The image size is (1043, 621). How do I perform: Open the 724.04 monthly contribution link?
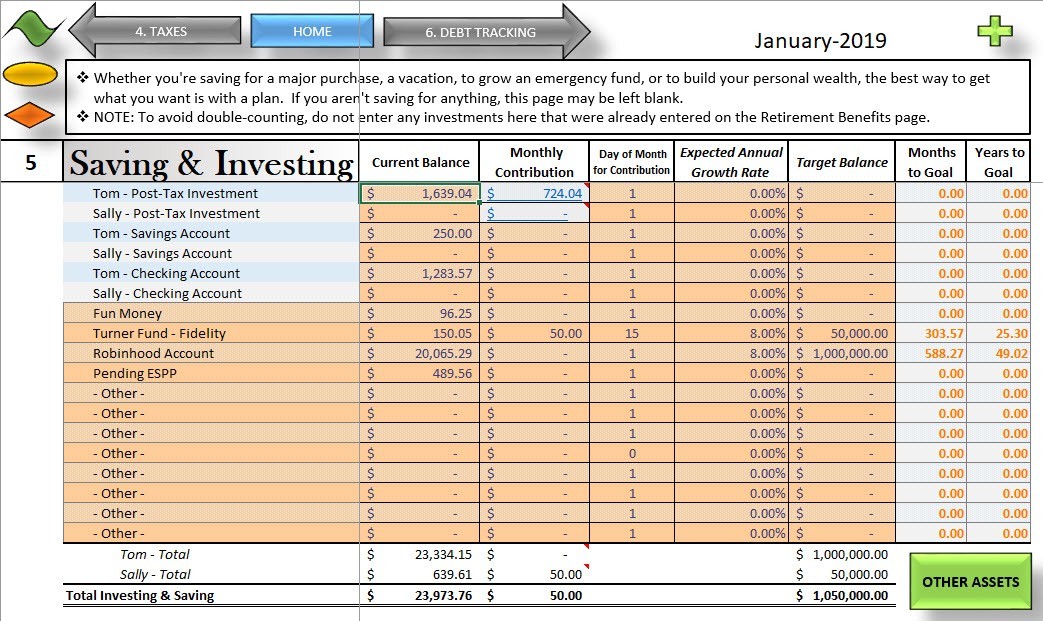[x=534, y=193]
